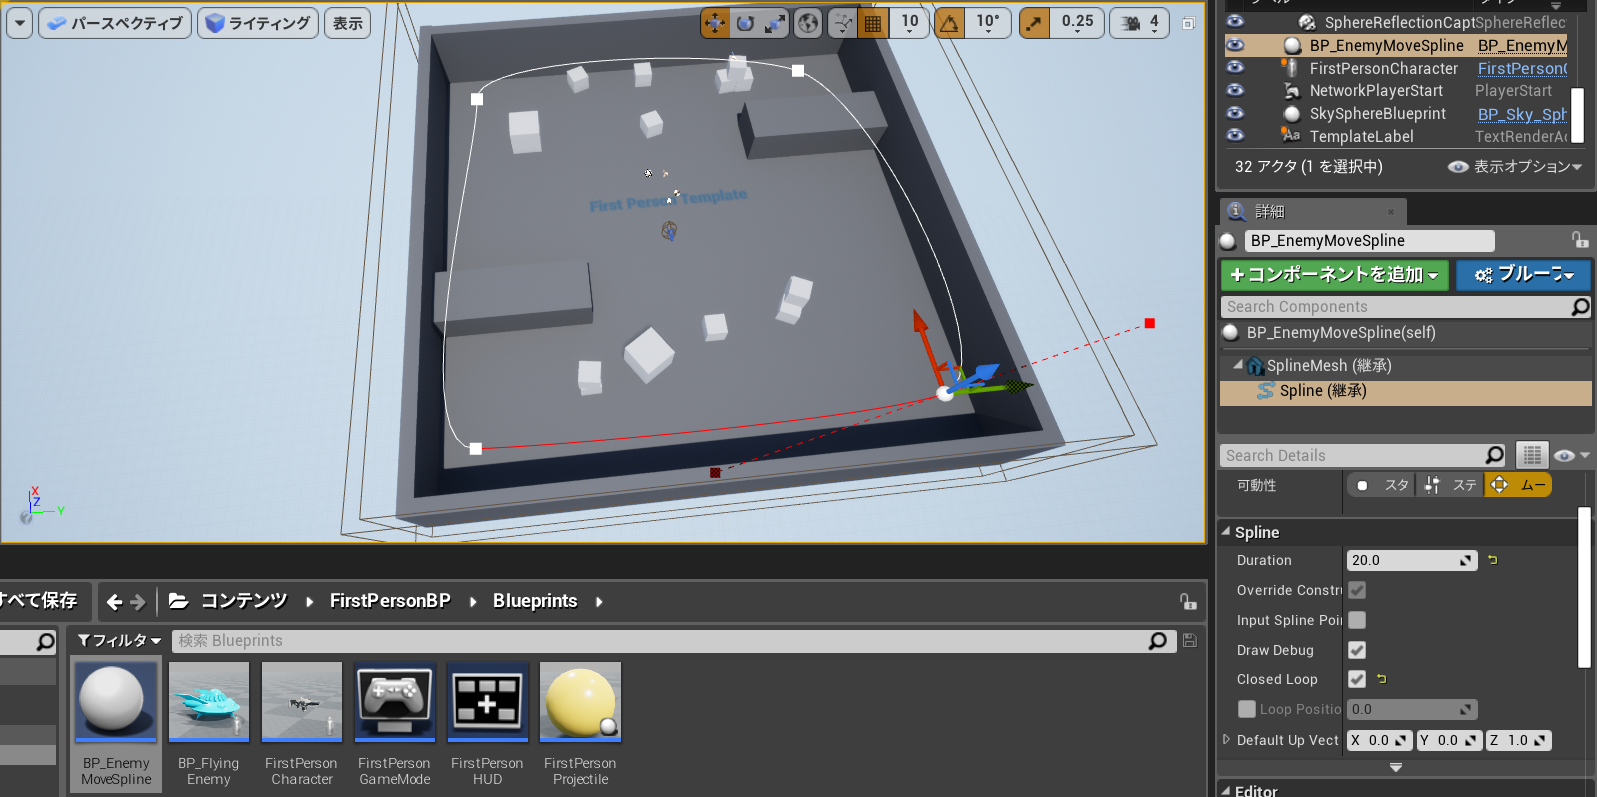
Task: Click the コンテンツ breadcrumb folder
Action: 243,601
